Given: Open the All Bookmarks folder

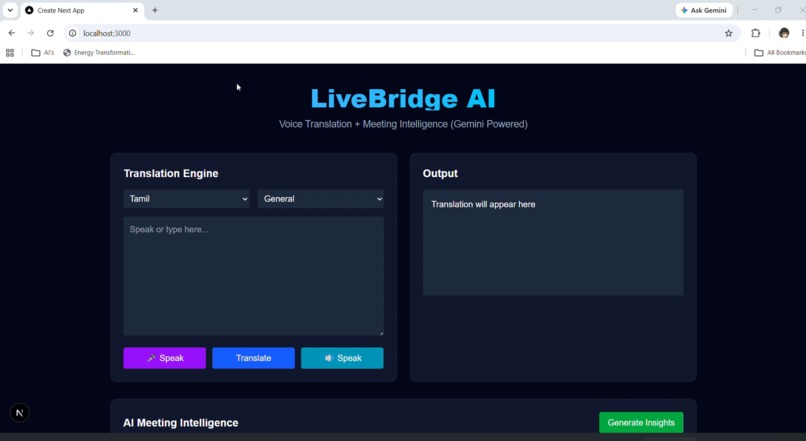Looking at the screenshot, I should [x=779, y=52].
